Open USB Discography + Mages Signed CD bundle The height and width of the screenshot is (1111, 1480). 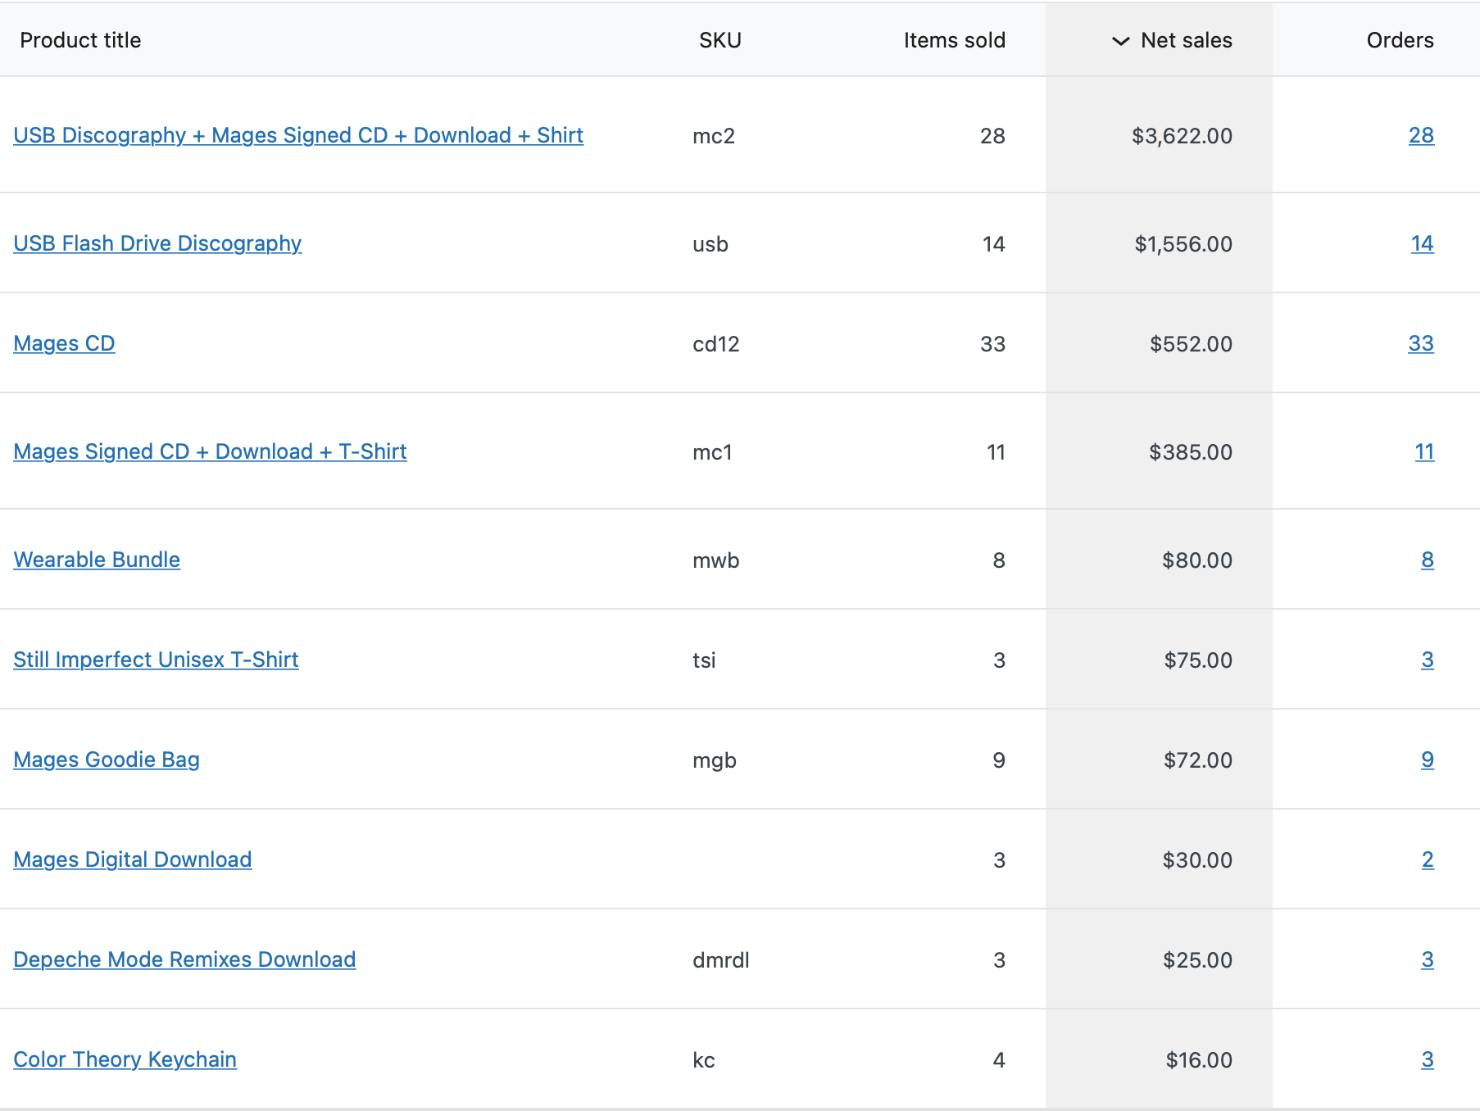[x=298, y=136]
